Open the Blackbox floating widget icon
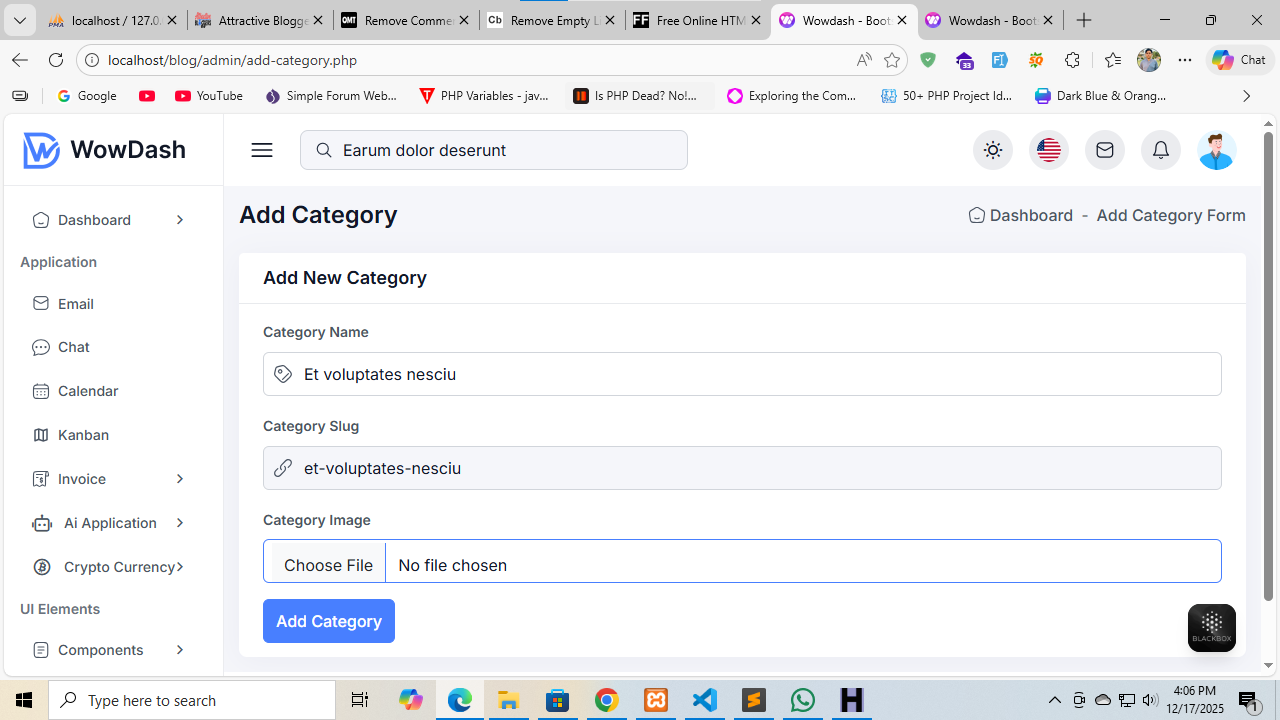The height and width of the screenshot is (720, 1280). pos(1211,628)
